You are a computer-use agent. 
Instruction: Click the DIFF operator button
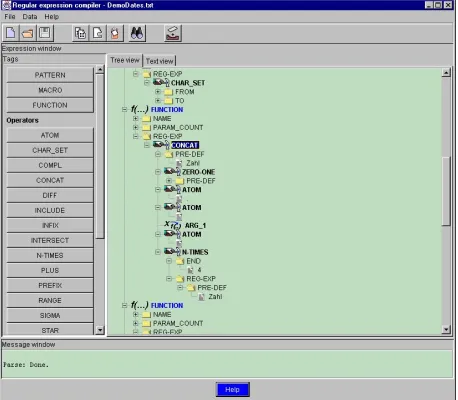click(x=50, y=195)
